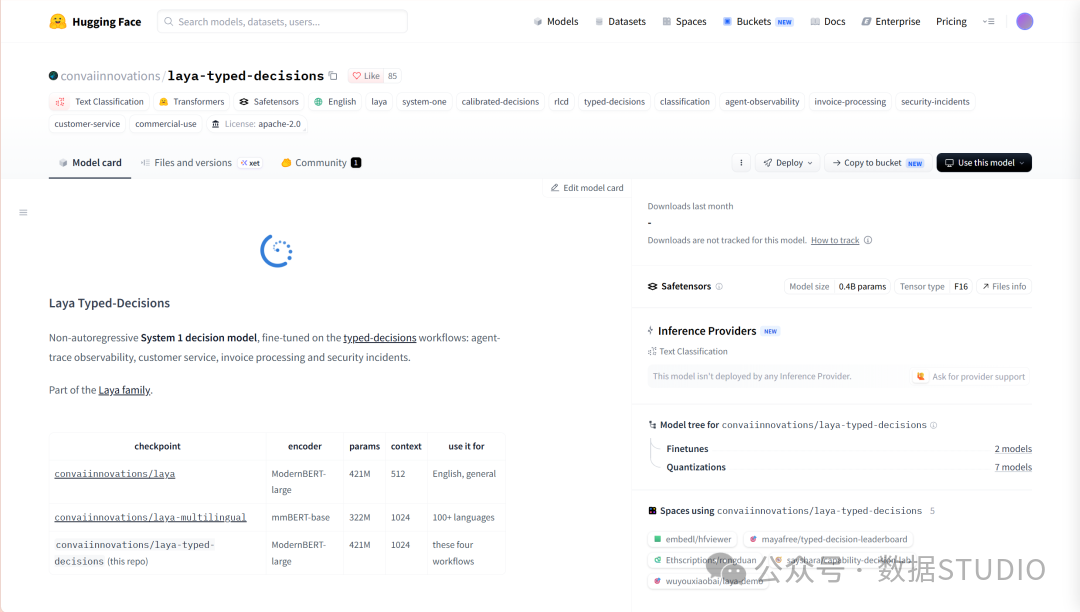Click Edit model card button
This screenshot has height=612, width=1080.
pos(587,188)
